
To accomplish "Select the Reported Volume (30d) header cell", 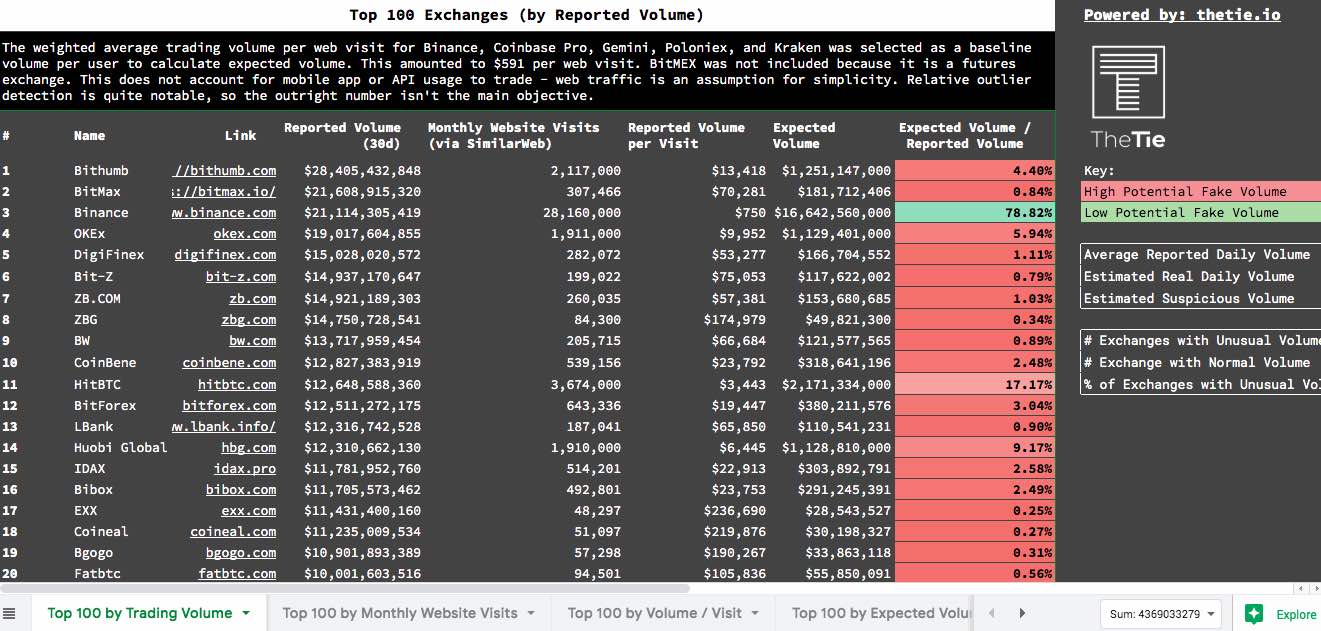I will pos(342,135).
